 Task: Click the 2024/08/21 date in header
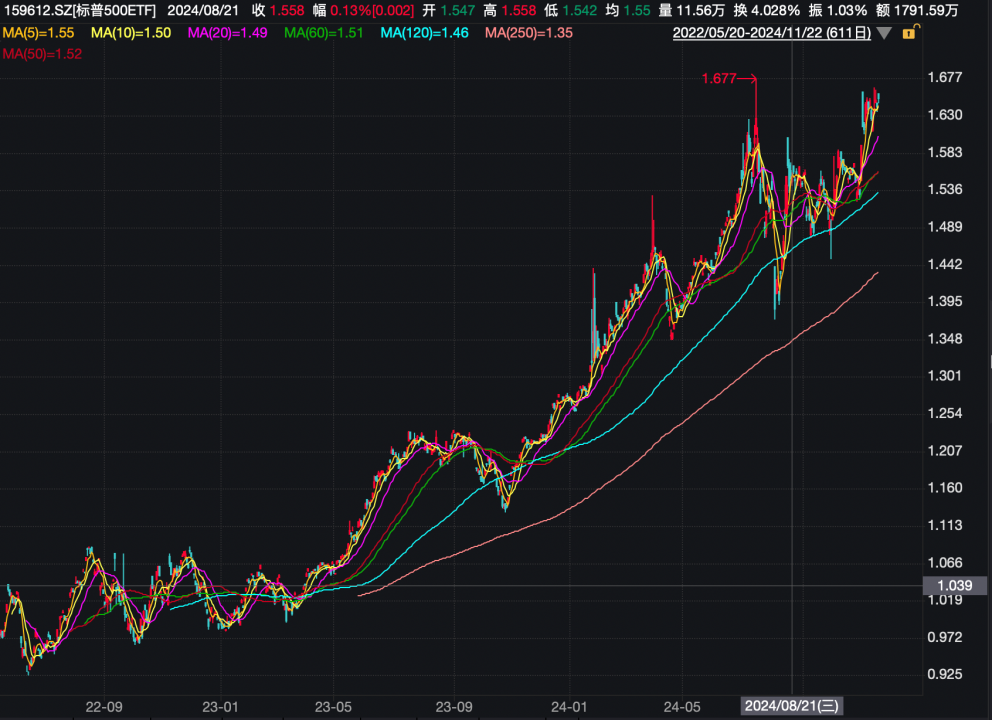[x=203, y=11]
